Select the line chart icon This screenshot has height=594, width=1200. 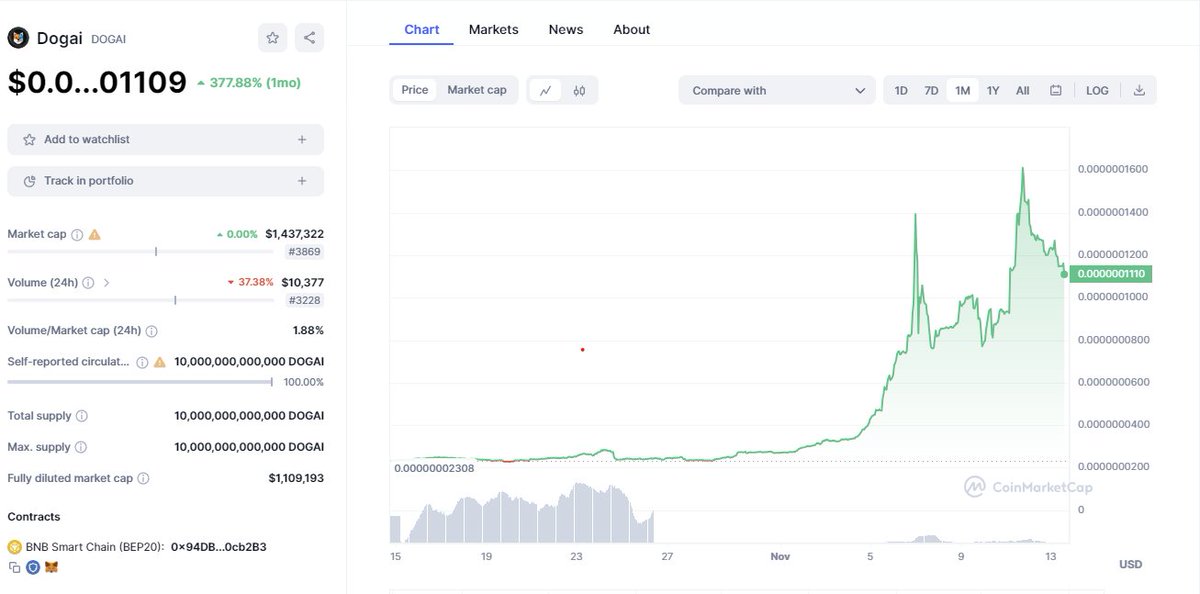[x=545, y=90]
